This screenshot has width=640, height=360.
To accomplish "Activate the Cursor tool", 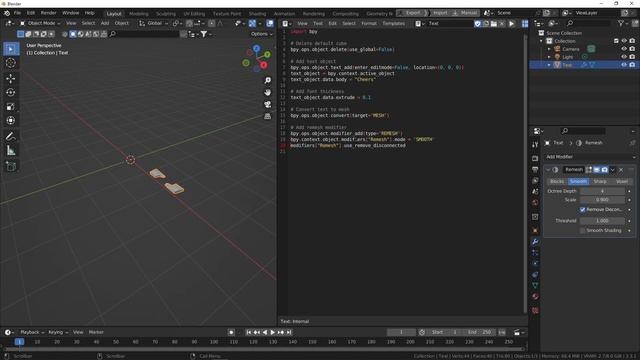I will coord(11,63).
